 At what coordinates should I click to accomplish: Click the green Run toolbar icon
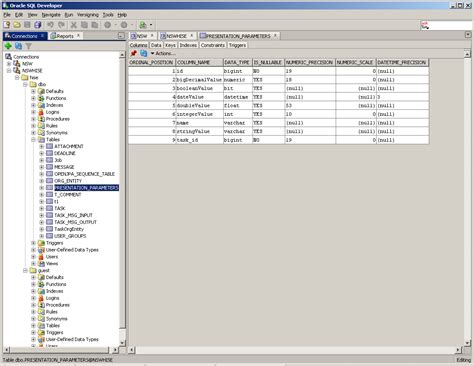(x=143, y=25)
